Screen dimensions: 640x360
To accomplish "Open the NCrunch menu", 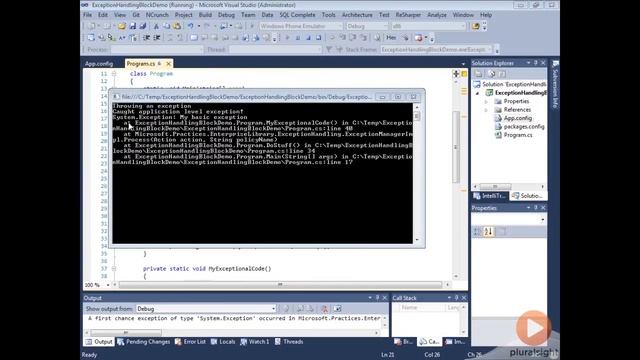I will tap(157, 15).
